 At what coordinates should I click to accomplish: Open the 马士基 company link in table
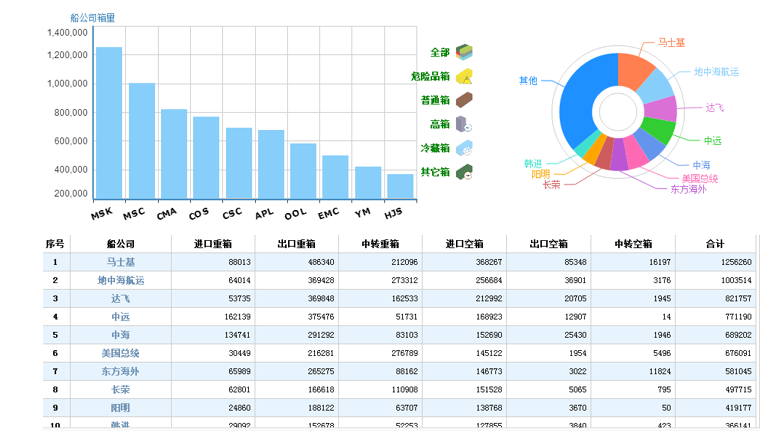coord(120,262)
